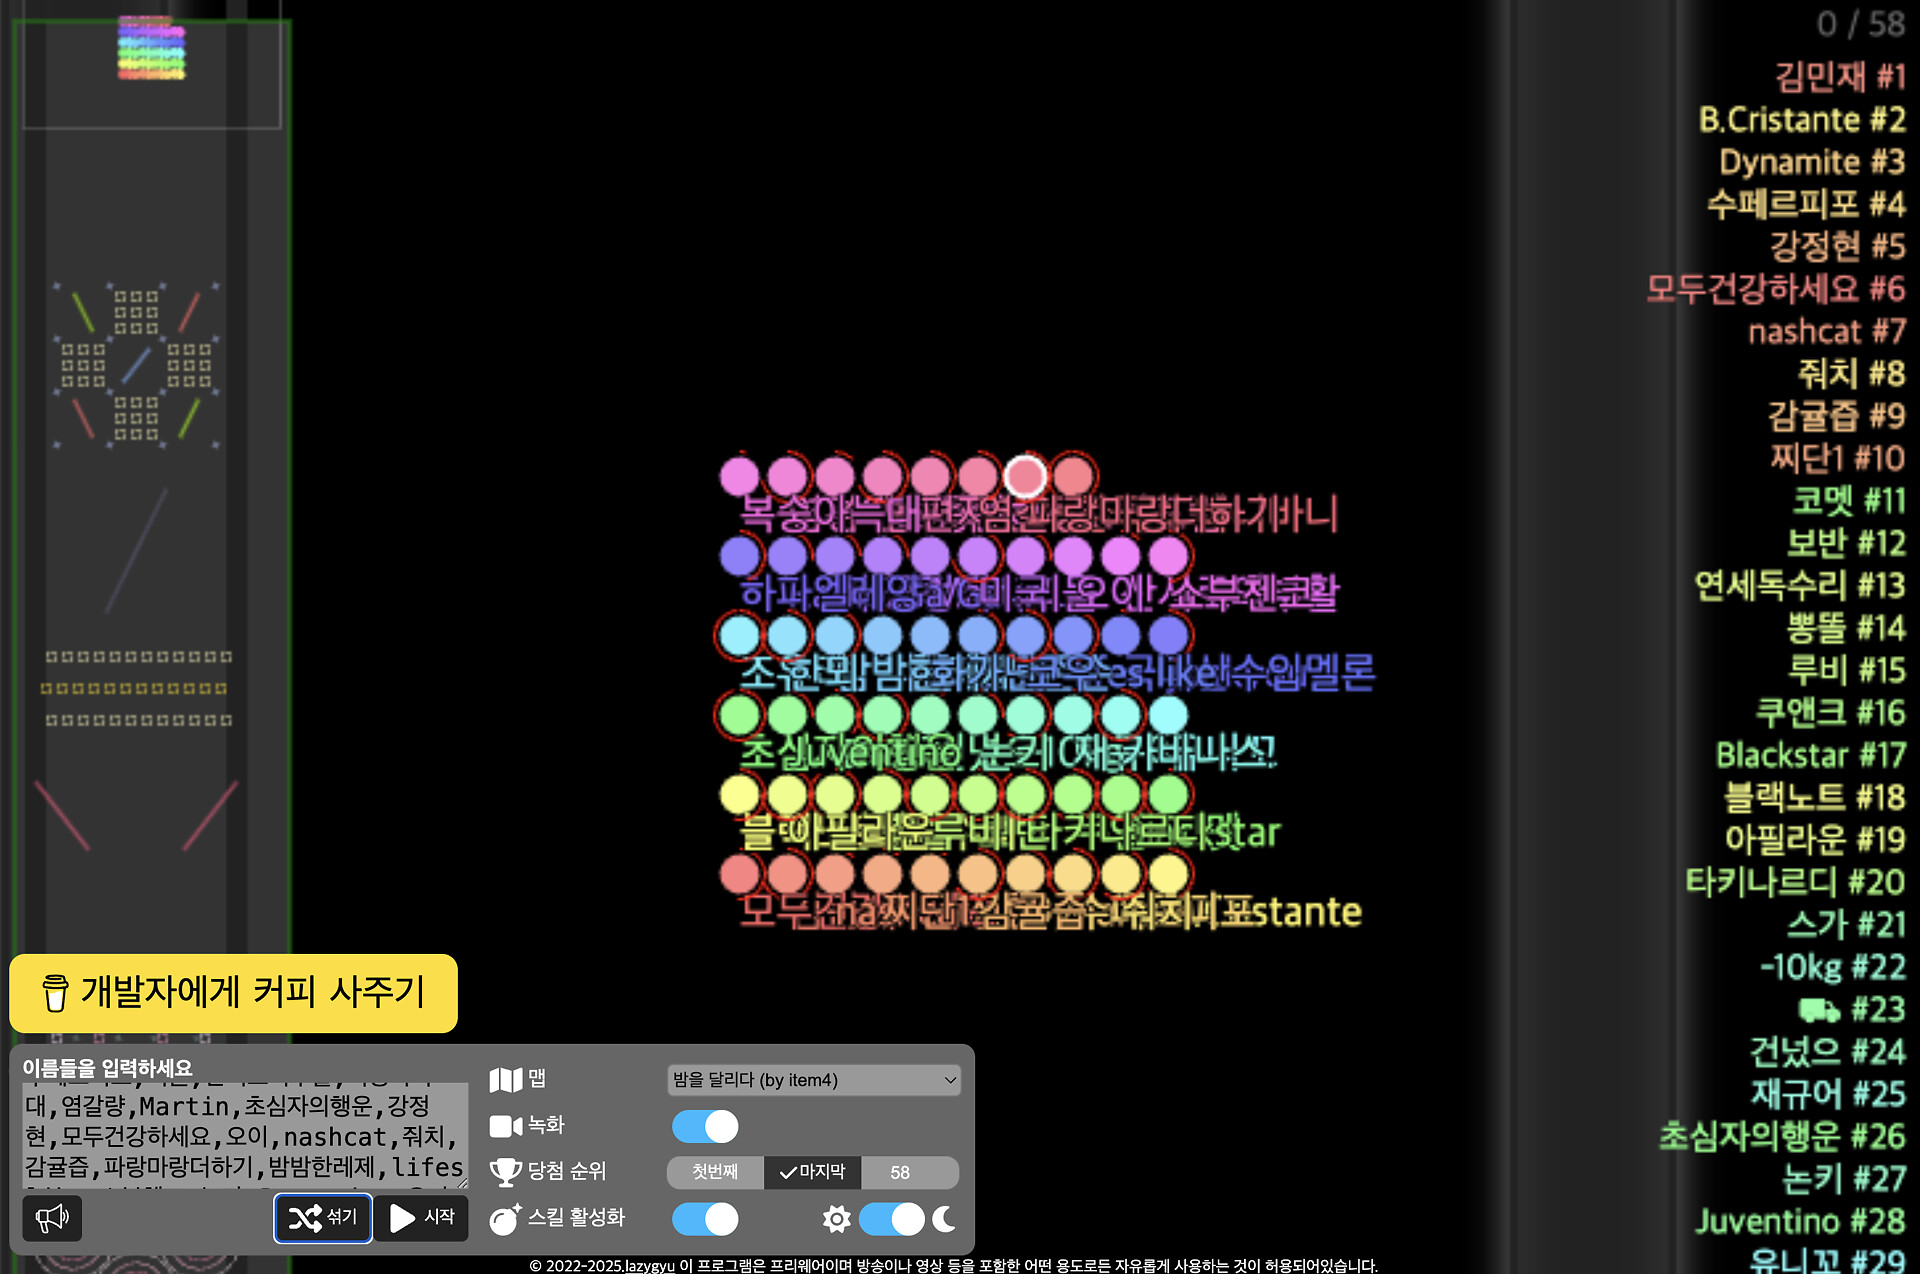Click the sun light-mode icon

point(836,1219)
